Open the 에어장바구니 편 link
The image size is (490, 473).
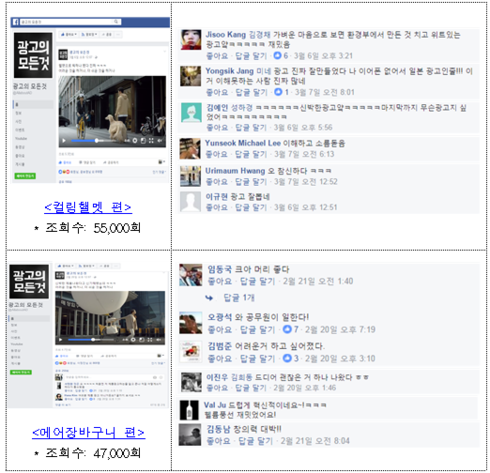[x=88, y=432]
